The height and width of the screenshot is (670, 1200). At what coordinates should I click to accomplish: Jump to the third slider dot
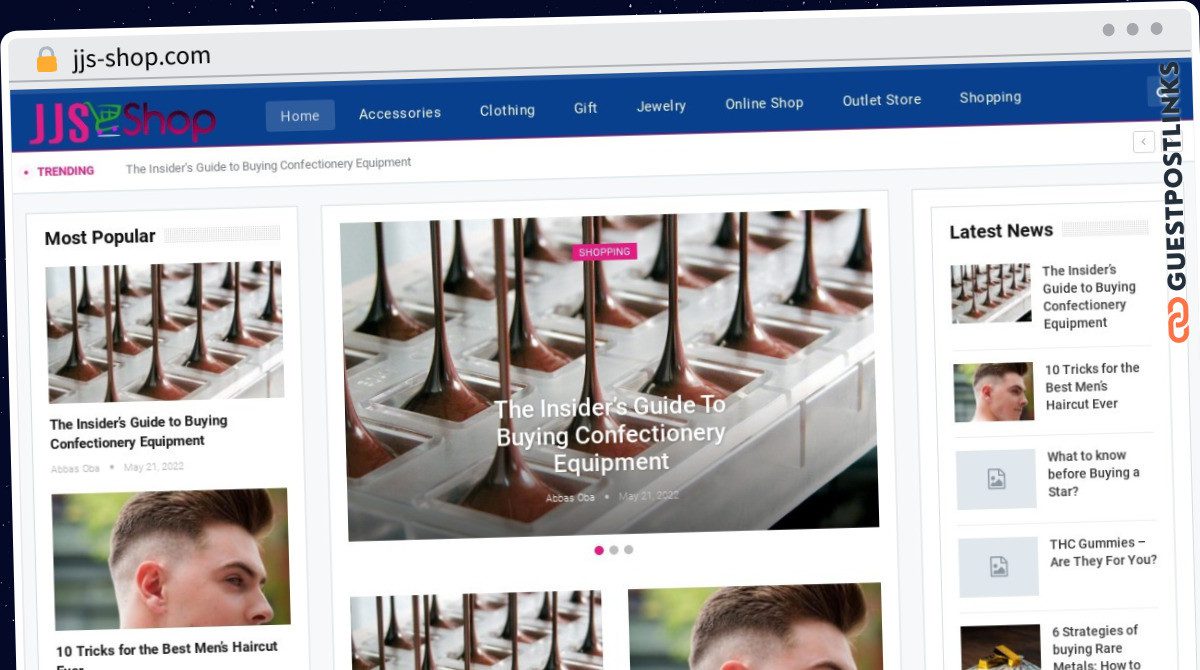point(628,550)
